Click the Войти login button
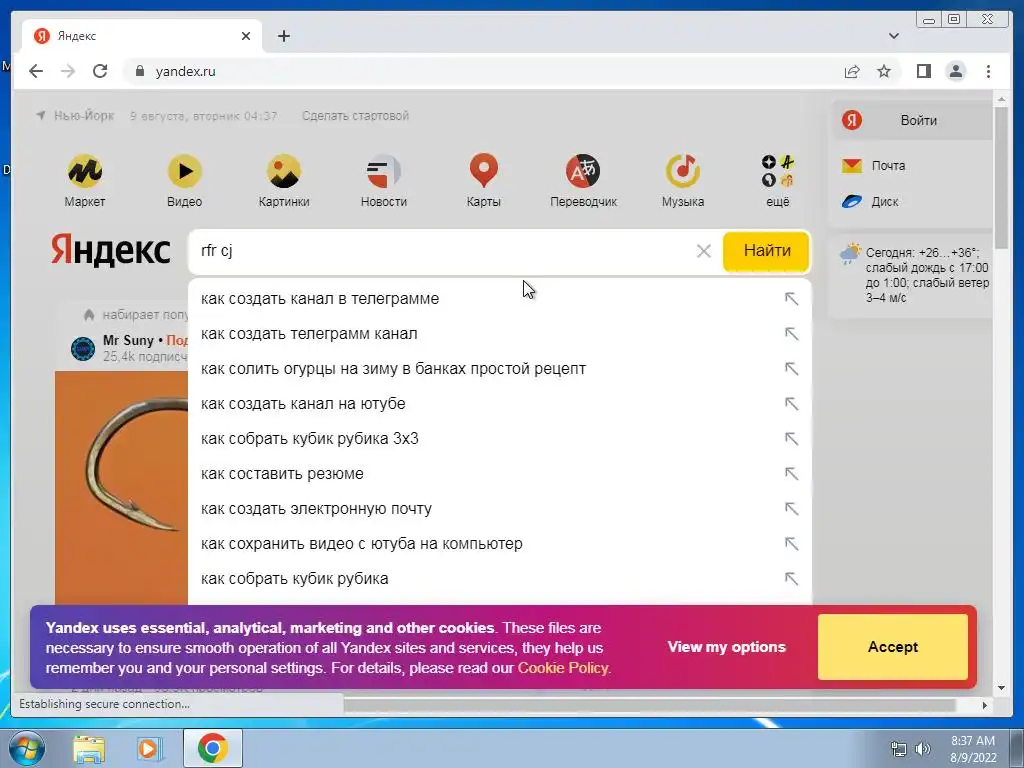This screenshot has height=768, width=1024. (913, 120)
